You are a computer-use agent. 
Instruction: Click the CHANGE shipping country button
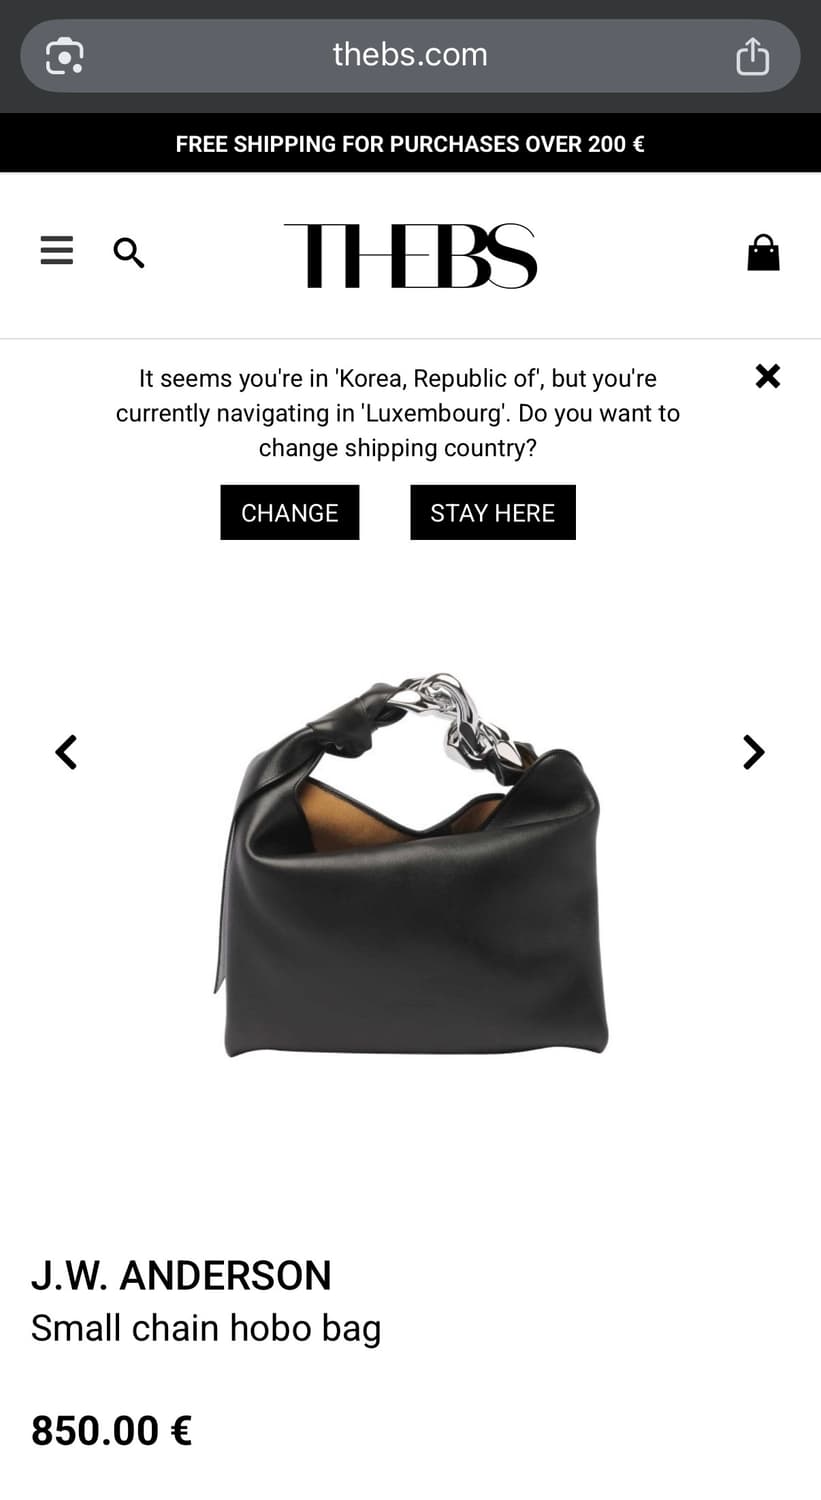click(290, 512)
